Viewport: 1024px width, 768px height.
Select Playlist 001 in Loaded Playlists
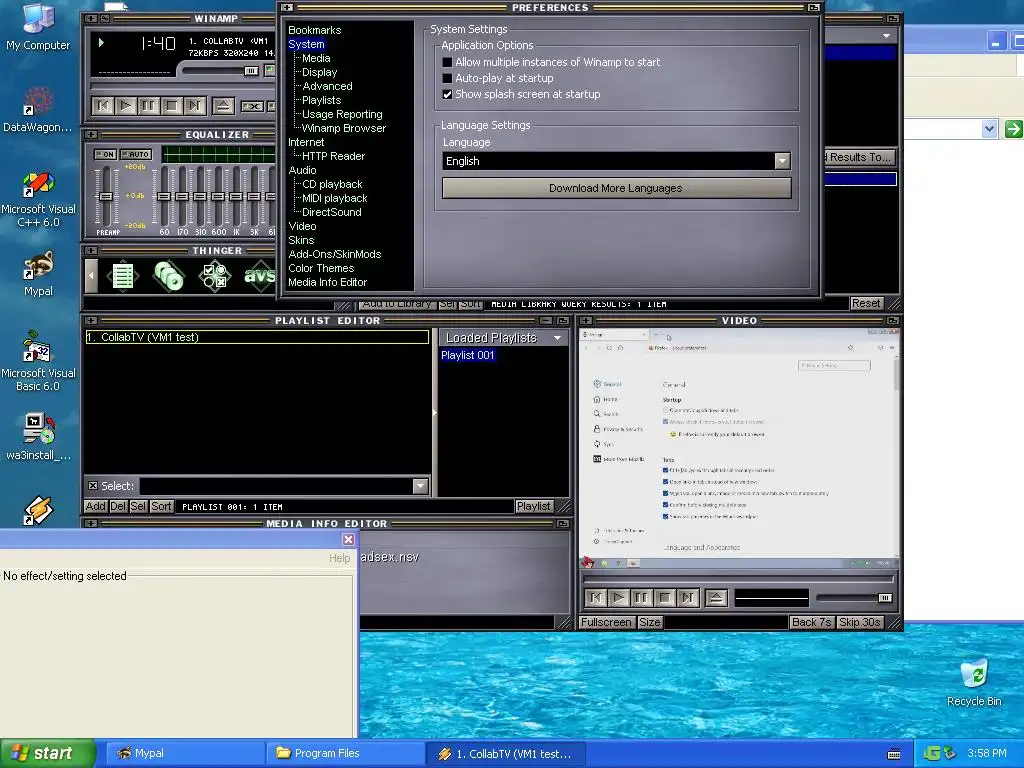pyautogui.click(x=468, y=355)
